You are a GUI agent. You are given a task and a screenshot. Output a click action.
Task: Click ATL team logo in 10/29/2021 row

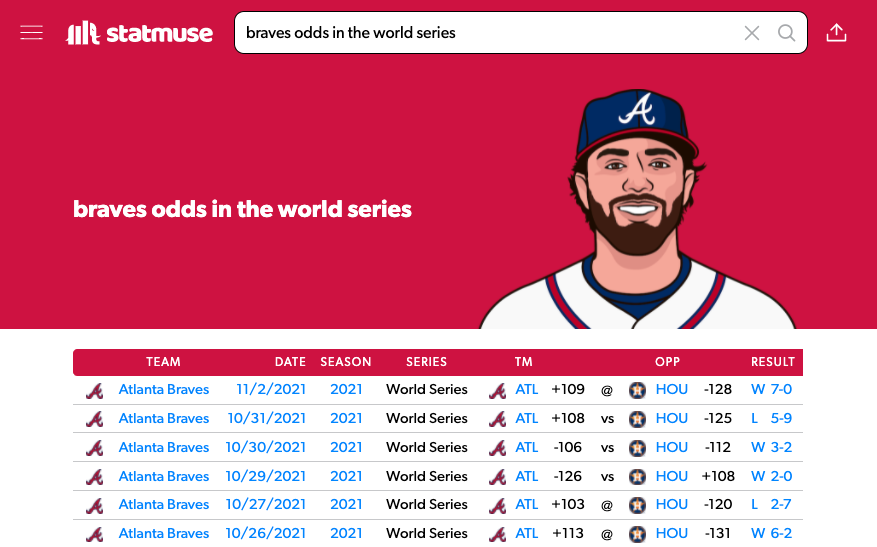tap(497, 477)
